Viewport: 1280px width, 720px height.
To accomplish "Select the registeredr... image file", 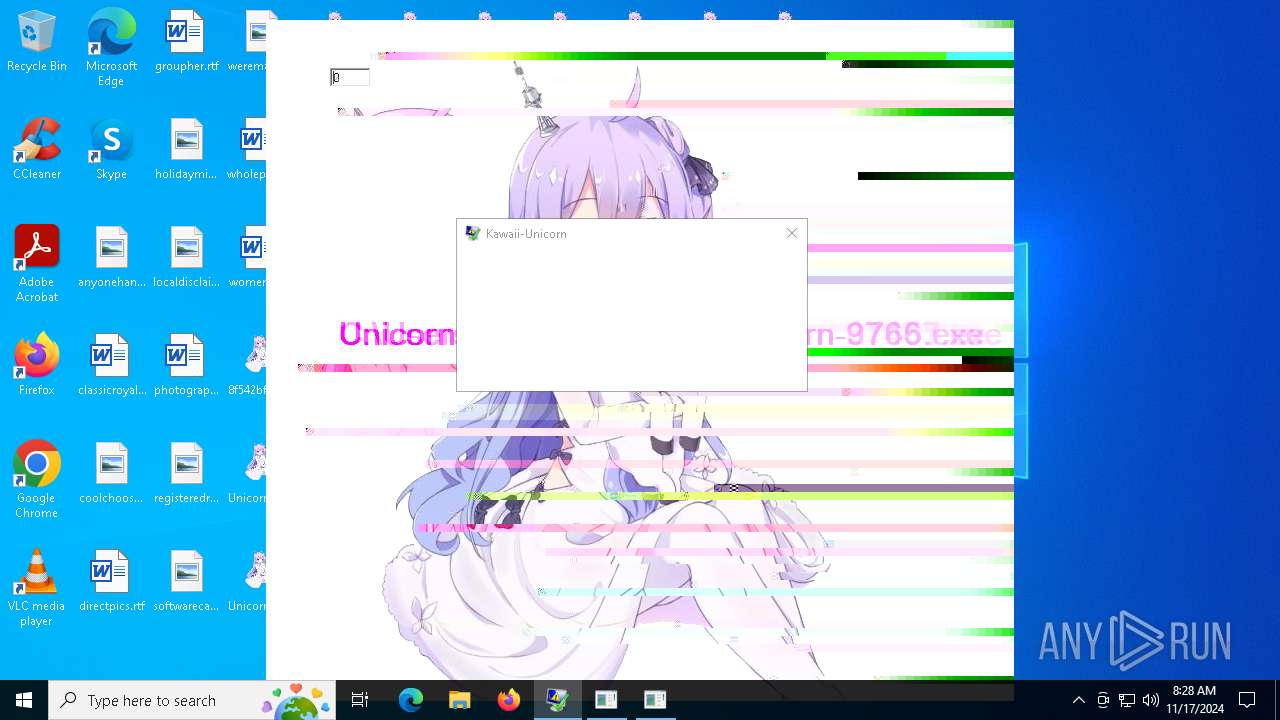I will pos(186,473).
